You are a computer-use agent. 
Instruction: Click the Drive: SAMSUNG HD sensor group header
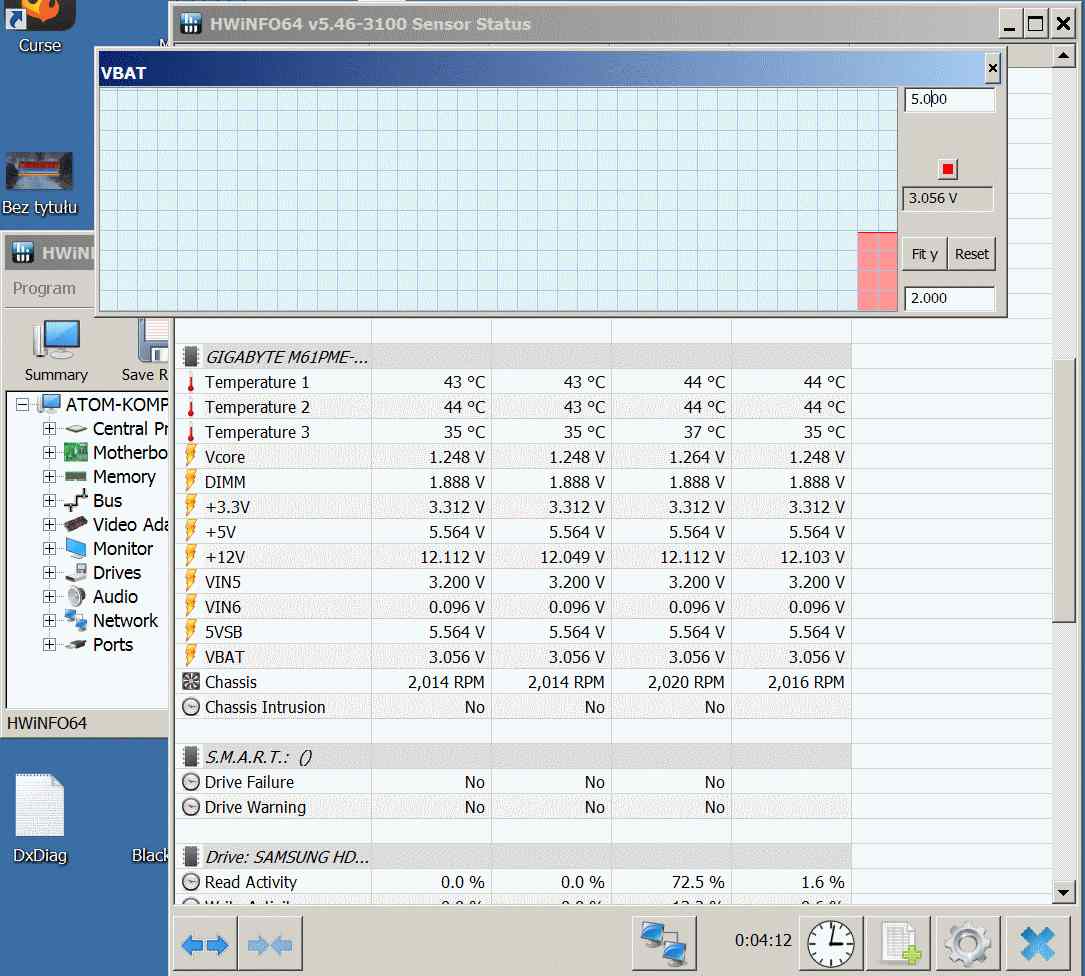coord(513,857)
